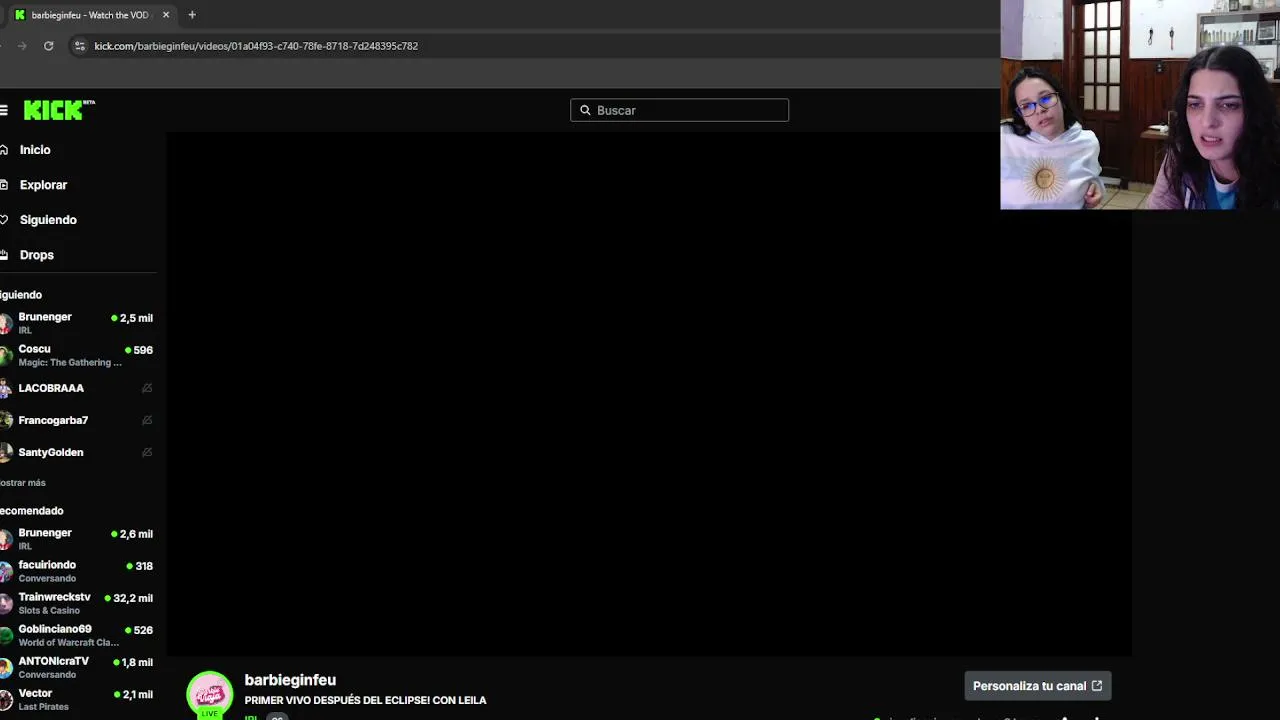Click the magnifier icon in the search bar
The image size is (1280, 720).
click(585, 110)
